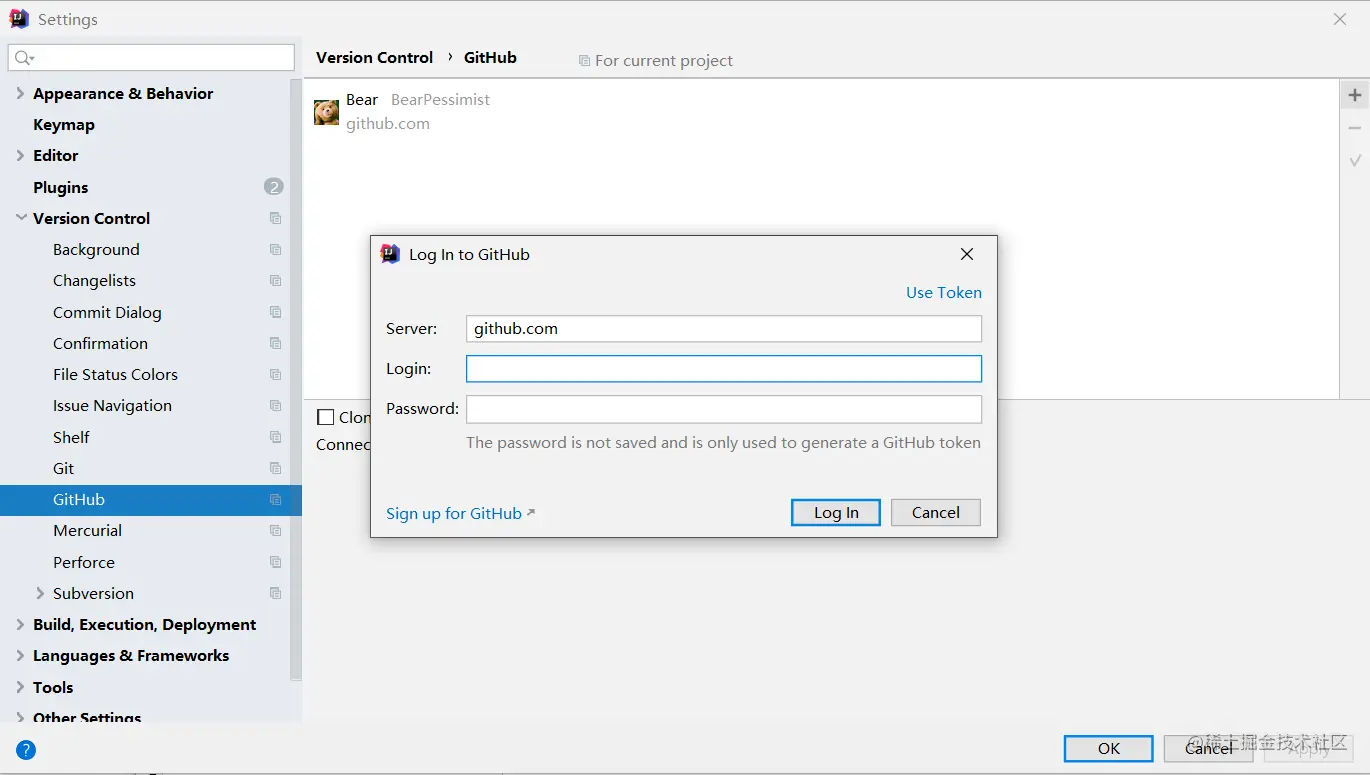Click project-level icon beside Perforce
1370x775 pixels.
[x=275, y=562]
